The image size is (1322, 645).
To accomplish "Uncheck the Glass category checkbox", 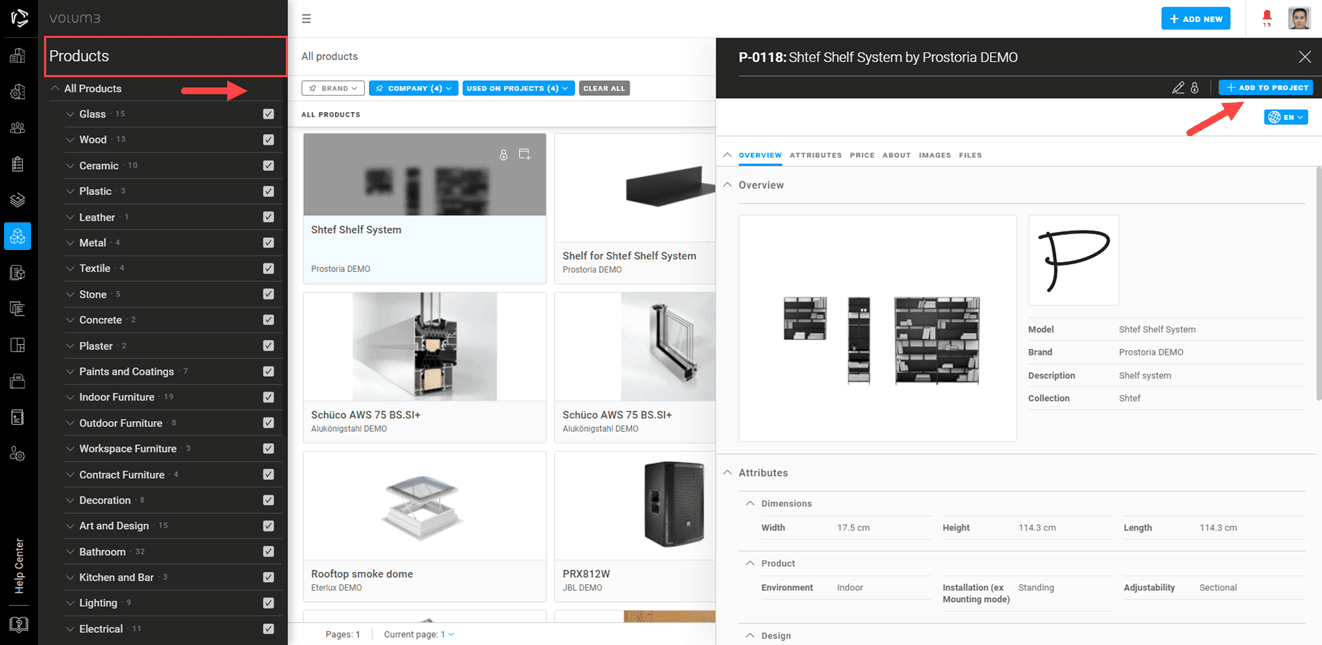I will pyautogui.click(x=268, y=114).
